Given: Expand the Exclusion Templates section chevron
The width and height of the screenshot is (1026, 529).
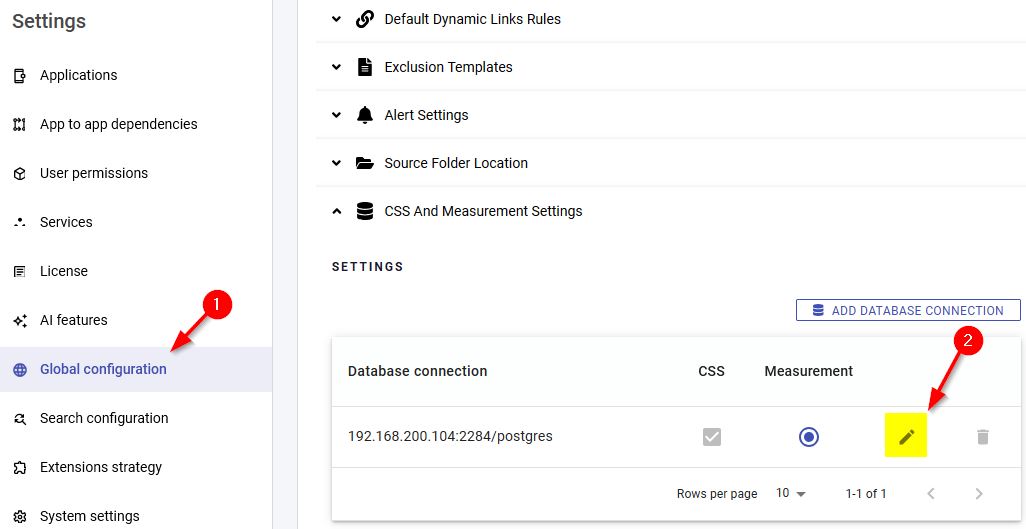Looking at the screenshot, I should tap(337, 67).
